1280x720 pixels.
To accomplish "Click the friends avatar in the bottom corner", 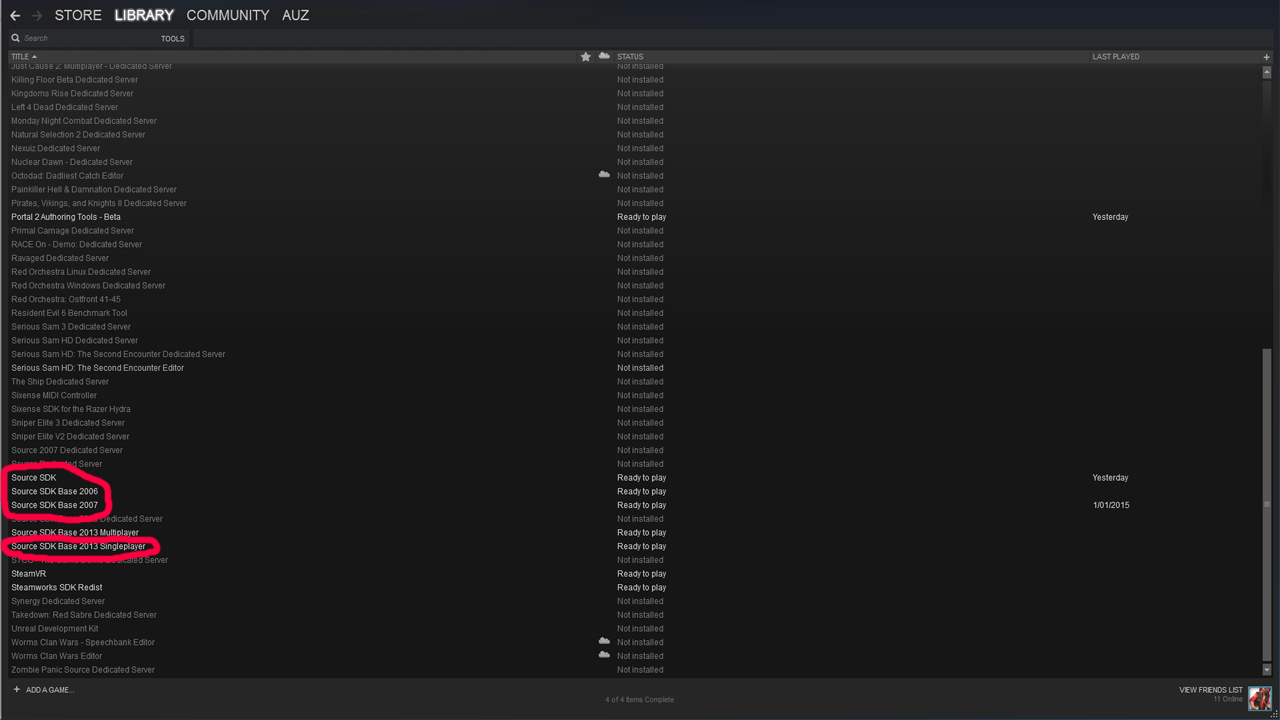I will point(1259,698).
